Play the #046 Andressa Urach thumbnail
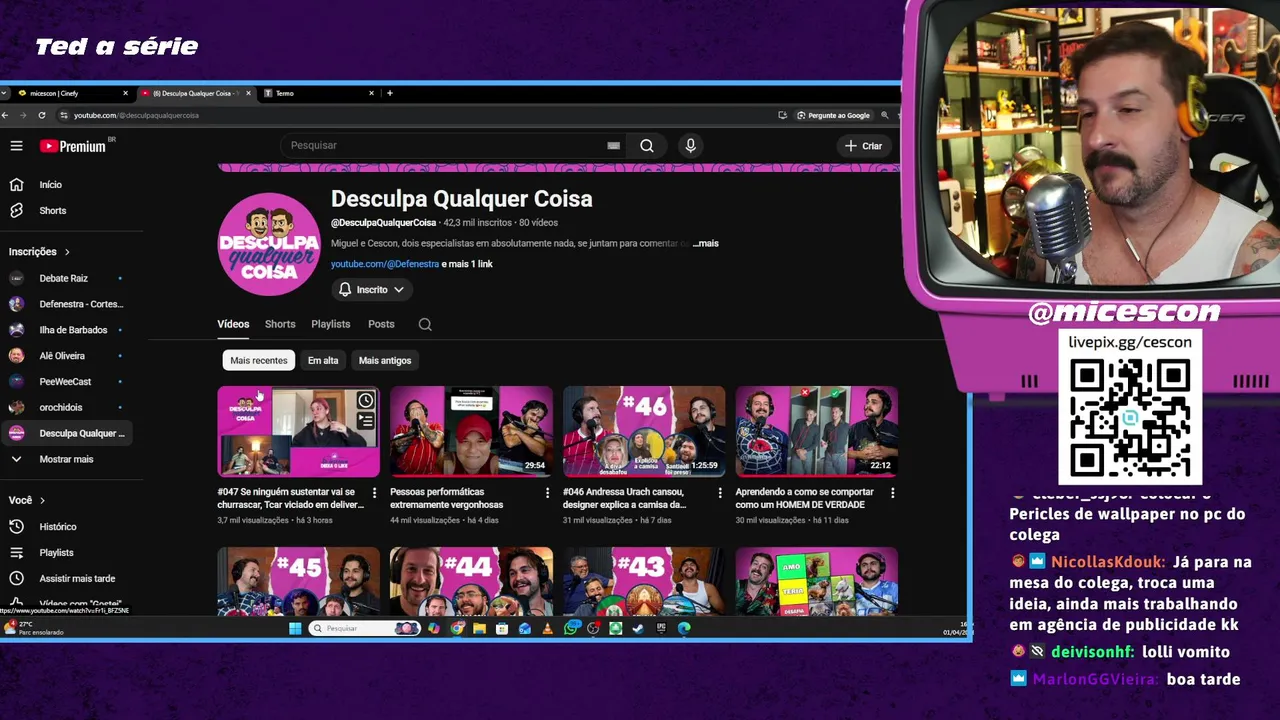1280x720 pixels. pyautogui.click(x=644, y=431)
